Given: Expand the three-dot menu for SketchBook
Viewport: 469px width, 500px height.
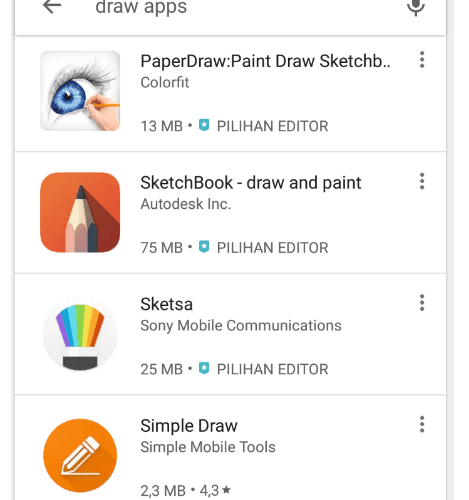Looking at the screenshot, I should click(422, 181).
